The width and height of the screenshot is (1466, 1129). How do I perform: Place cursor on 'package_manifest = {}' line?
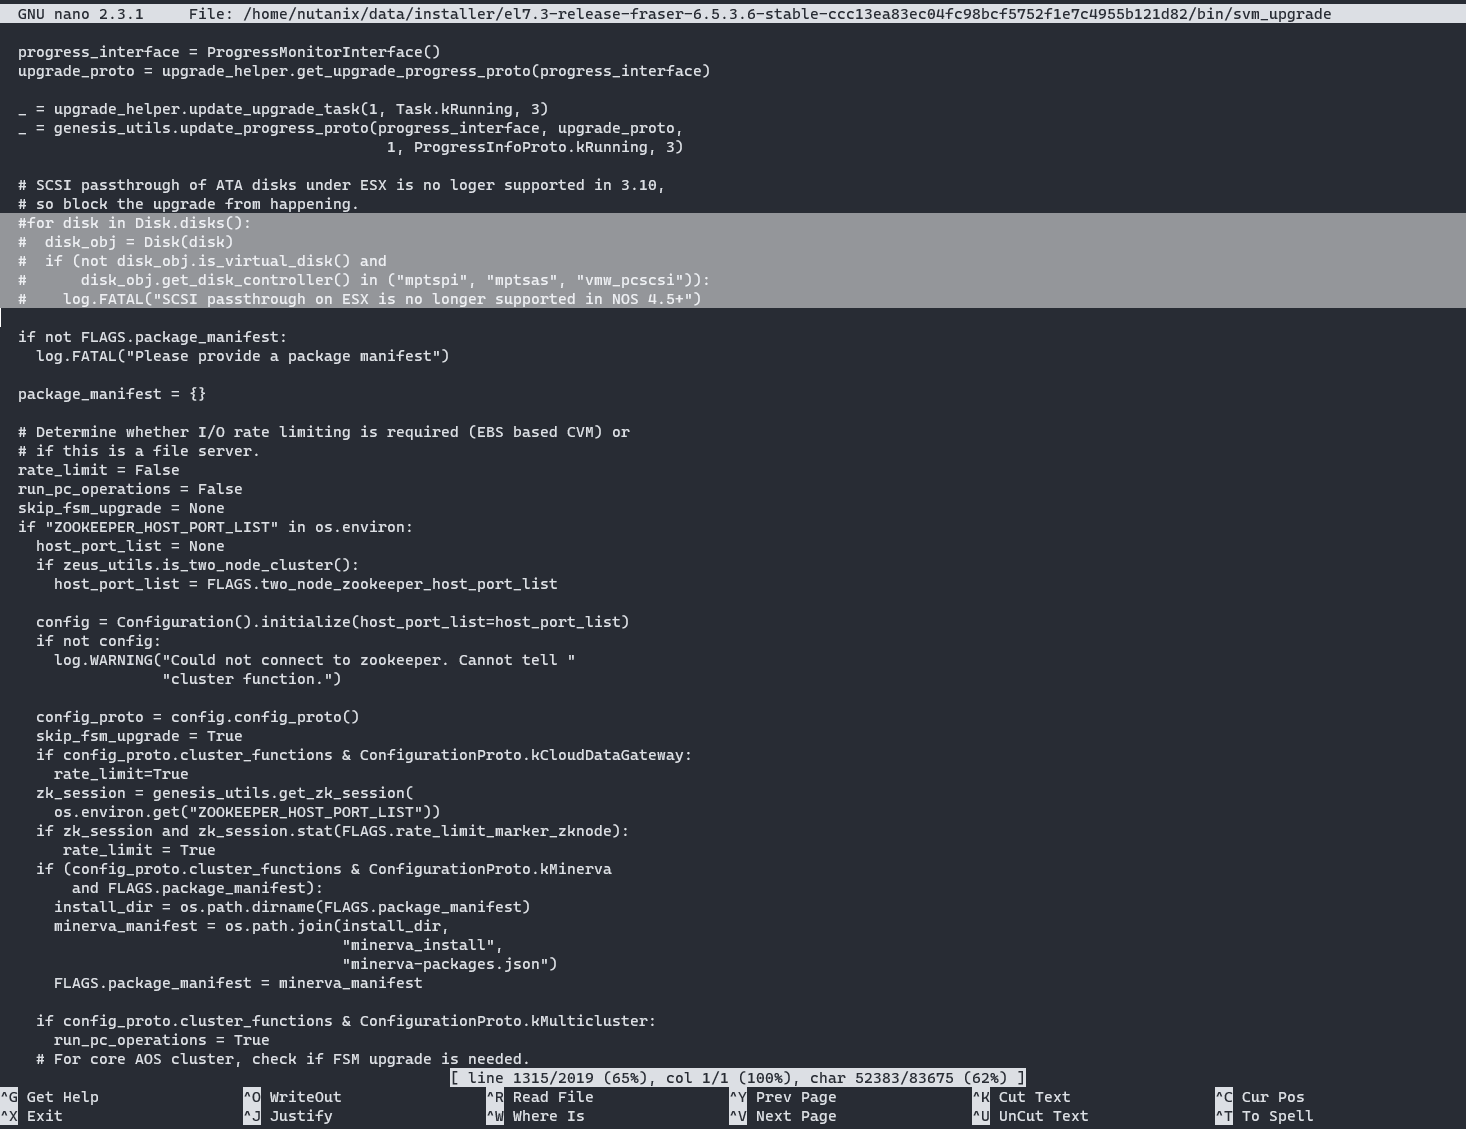[112, 394]
